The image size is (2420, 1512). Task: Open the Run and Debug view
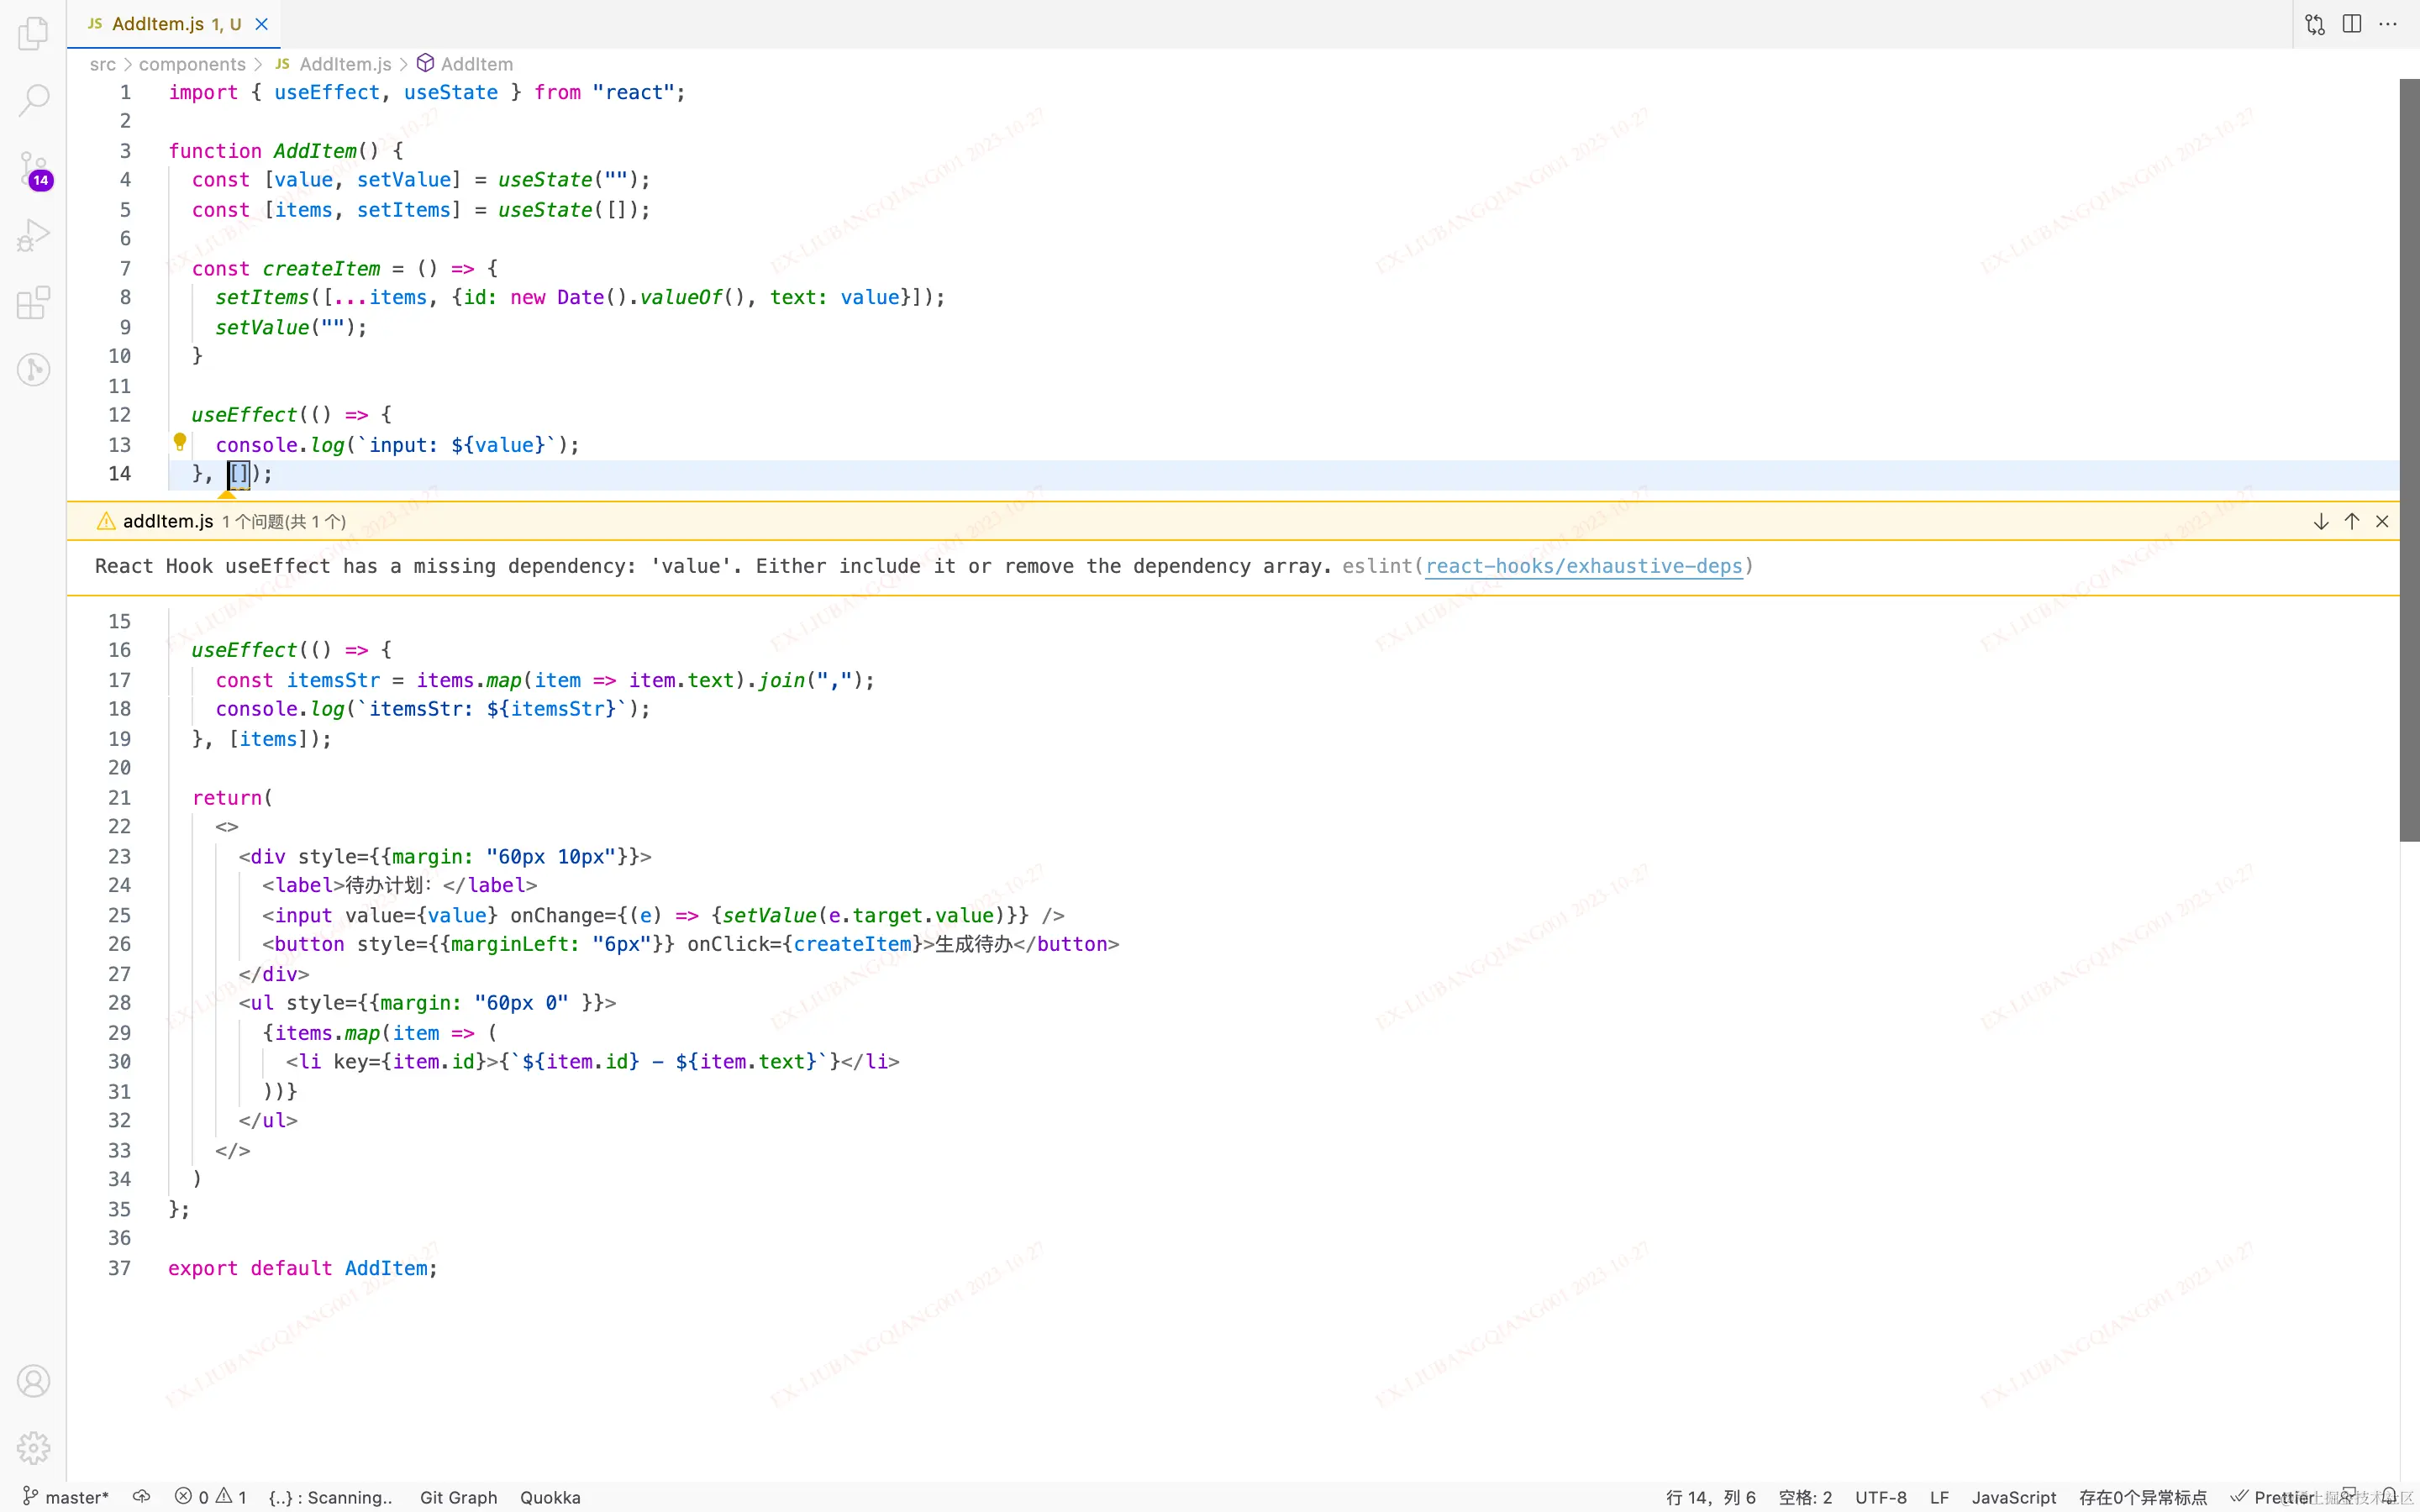point(33,236)
